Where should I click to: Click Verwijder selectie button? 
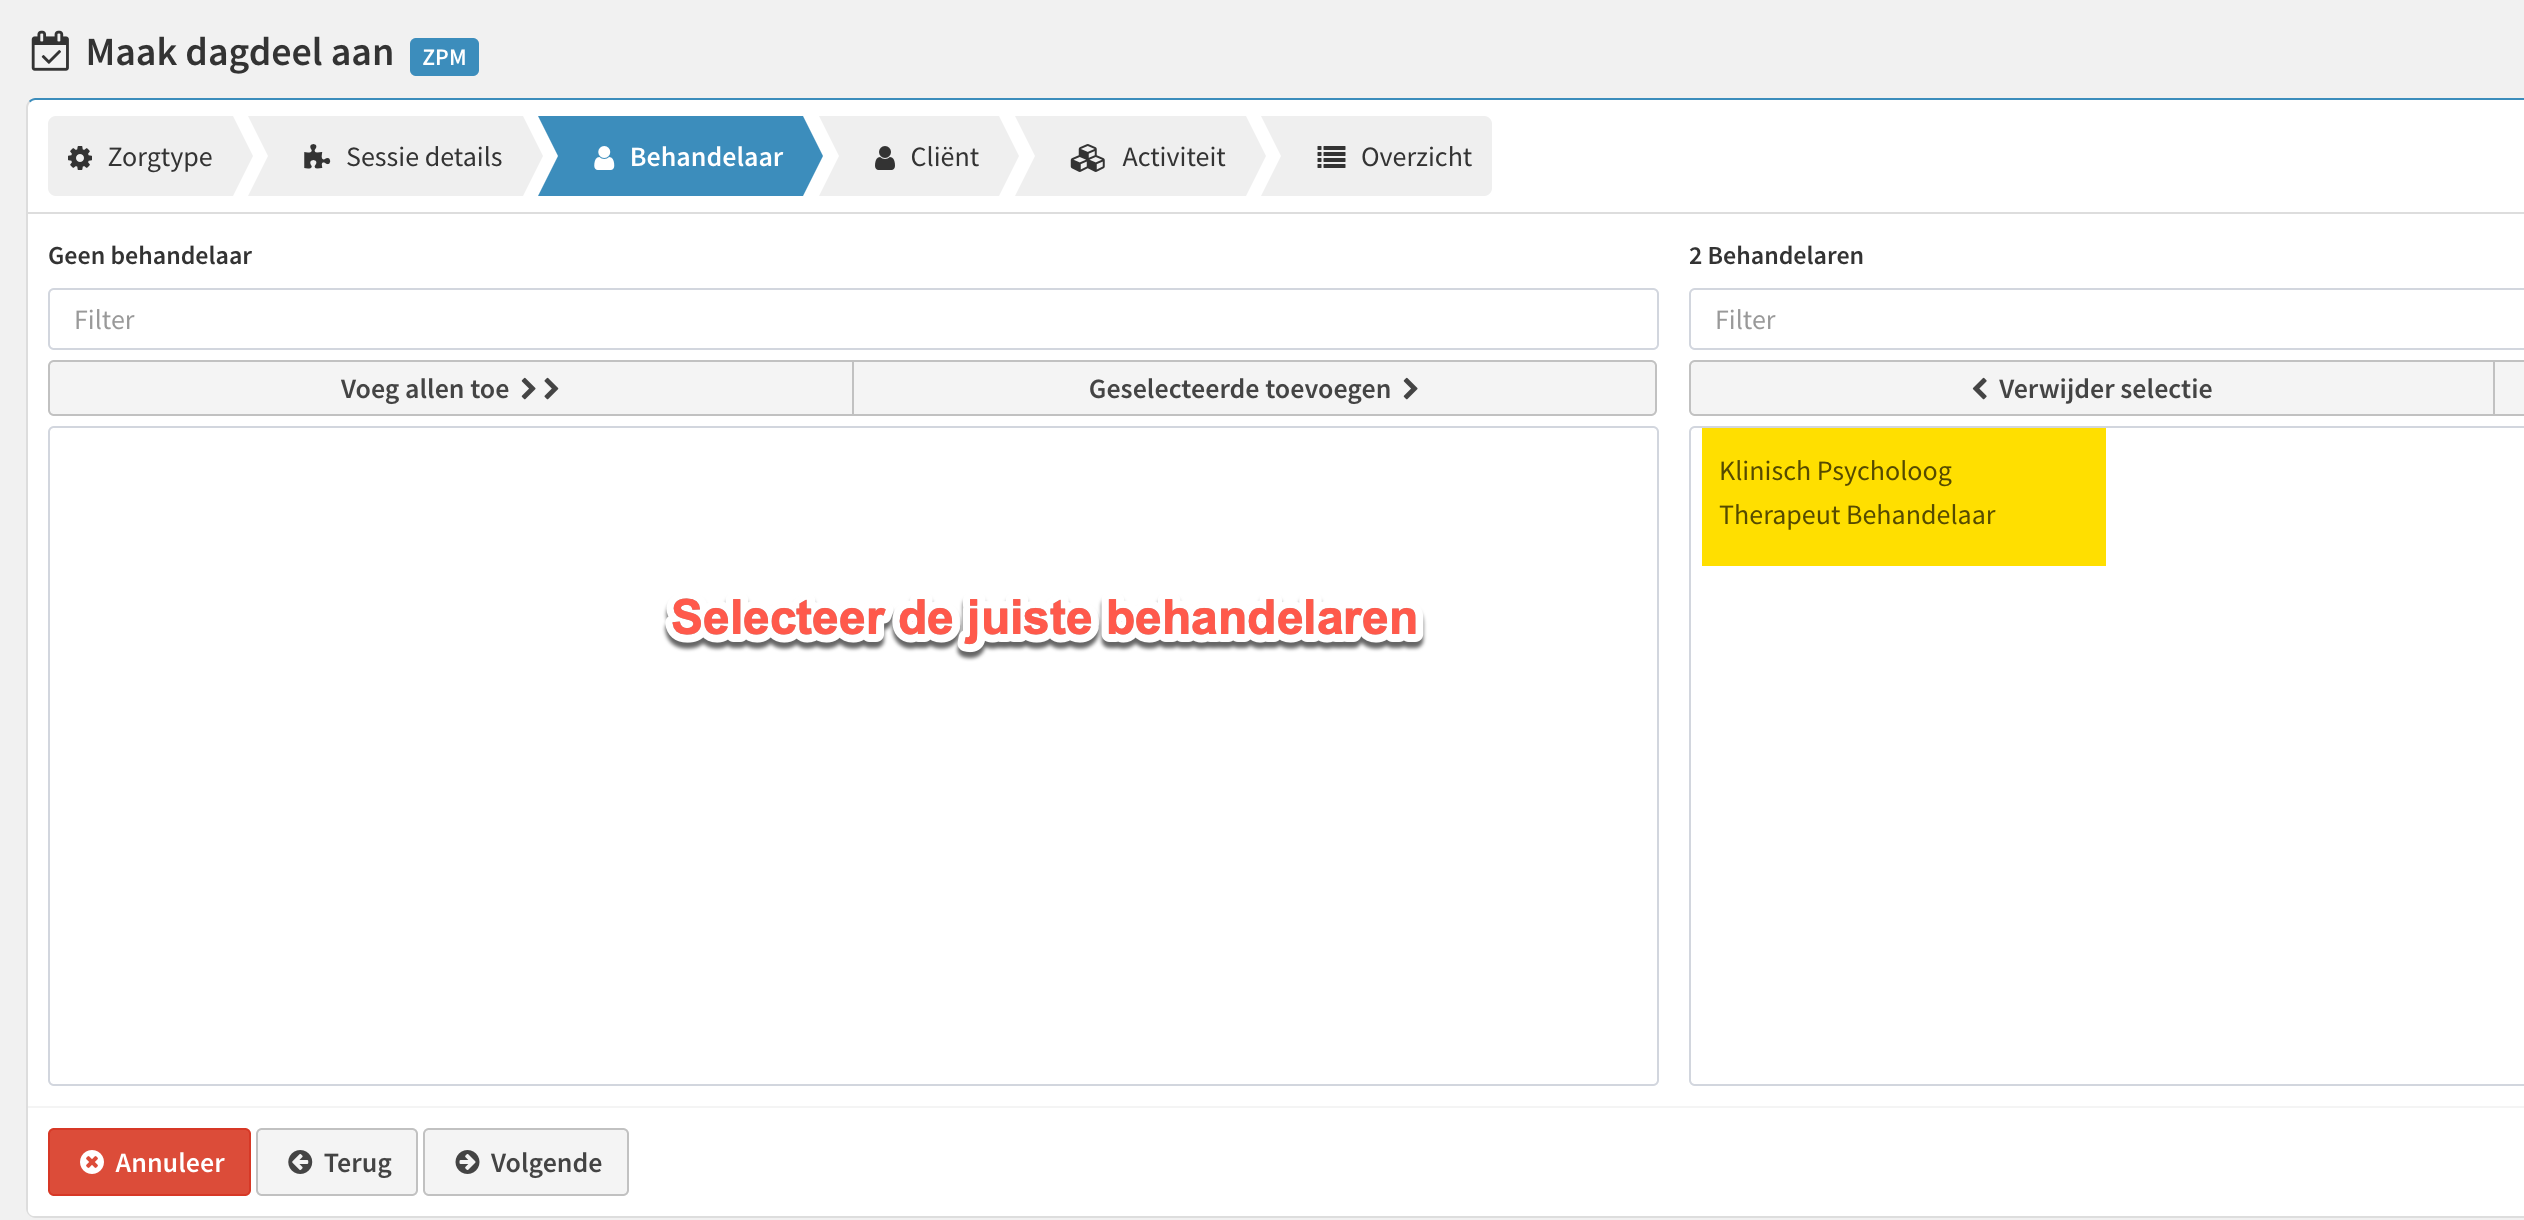pyautogui.click(x=2092, y=388)
